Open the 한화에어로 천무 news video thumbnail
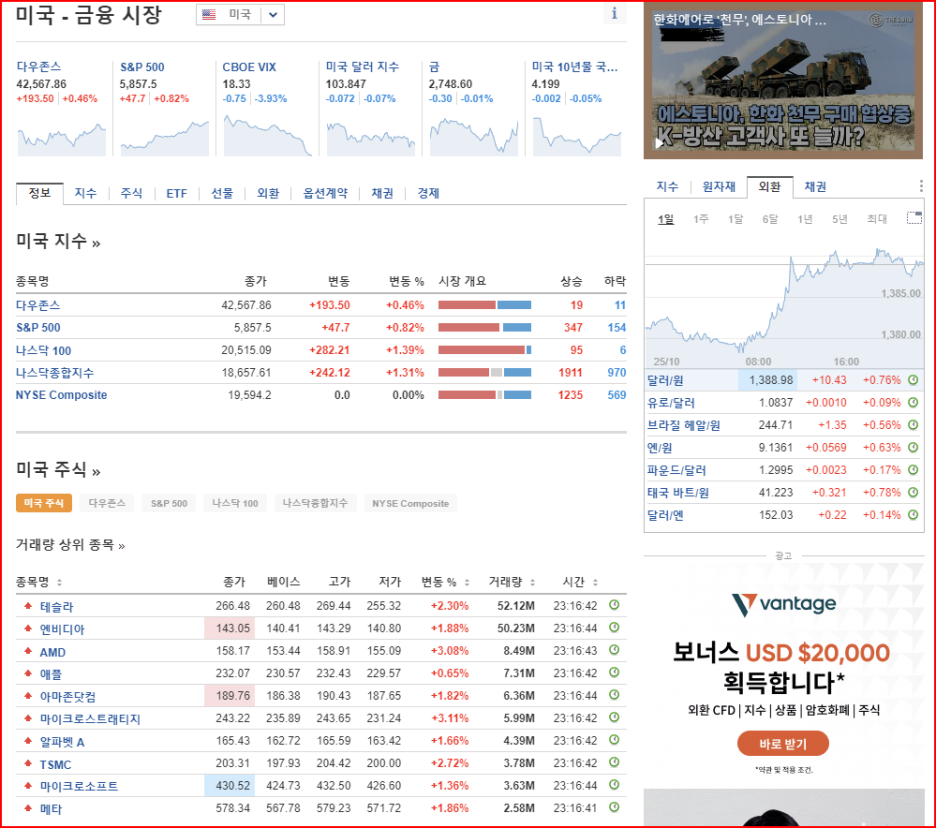 pyautogui.click(x=783, y=82)
